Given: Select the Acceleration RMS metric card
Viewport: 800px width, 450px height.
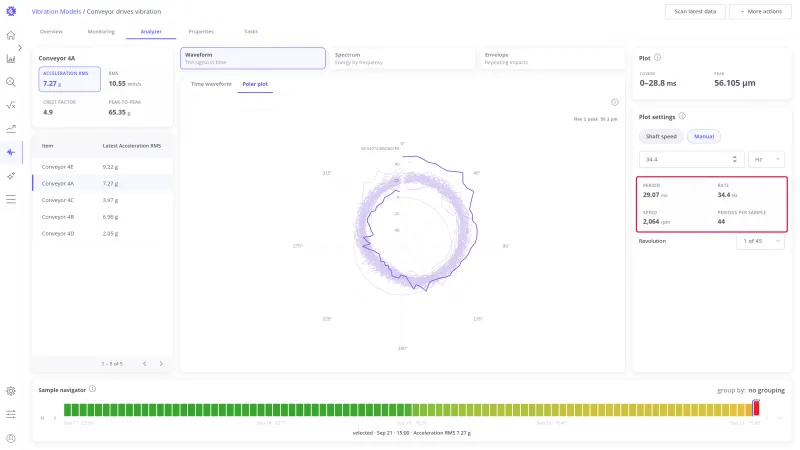Looking at the screenshot, I should tap(69, 79).
